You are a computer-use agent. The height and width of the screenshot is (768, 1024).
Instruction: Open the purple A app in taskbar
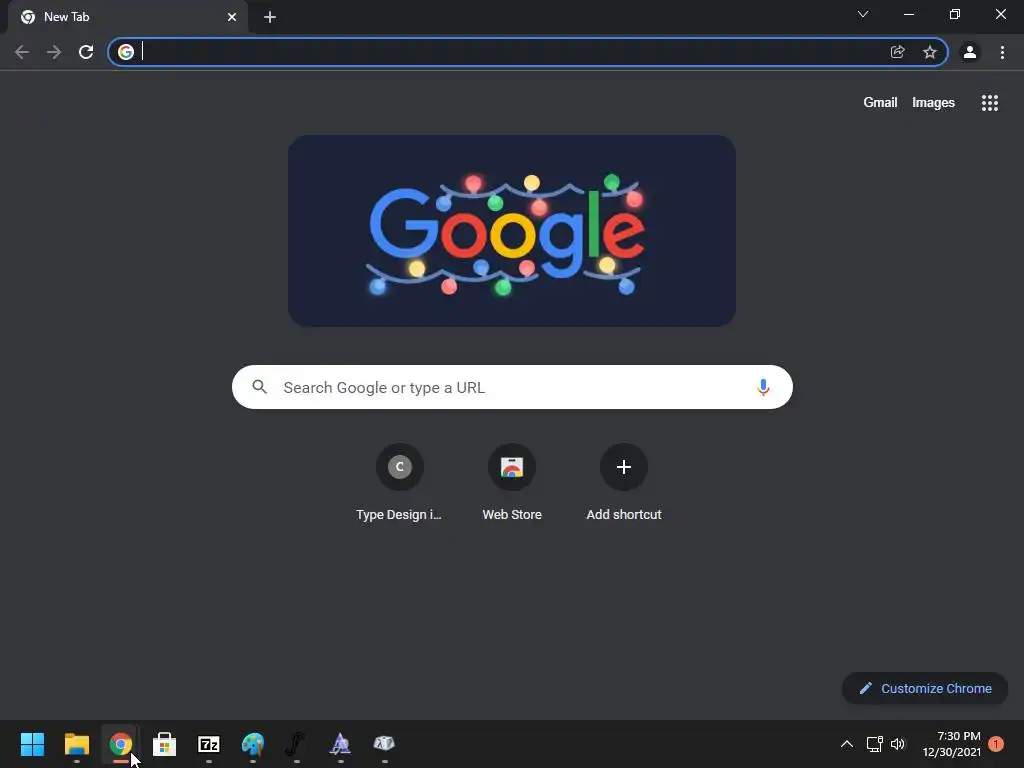click(340, 744)
